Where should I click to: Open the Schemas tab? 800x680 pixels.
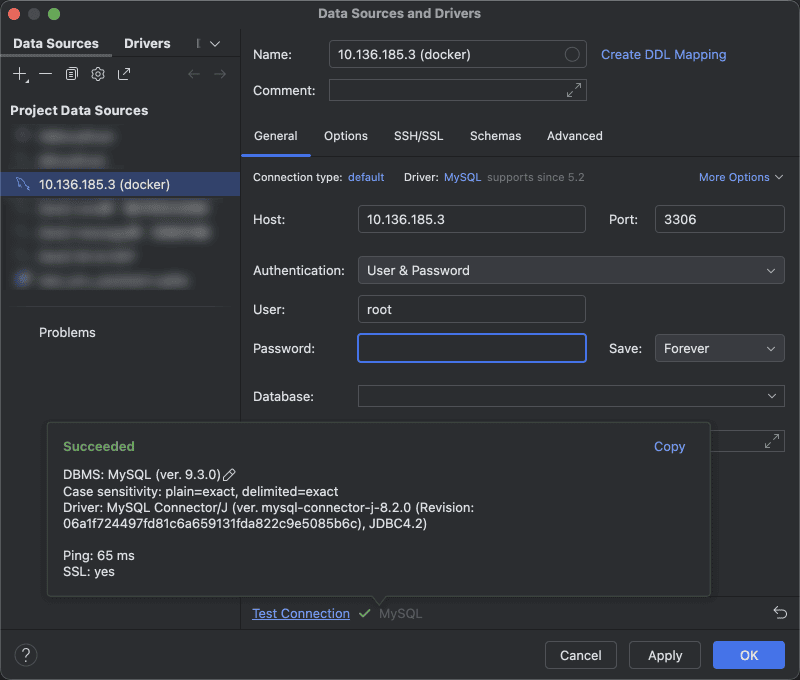click(495, 136)
